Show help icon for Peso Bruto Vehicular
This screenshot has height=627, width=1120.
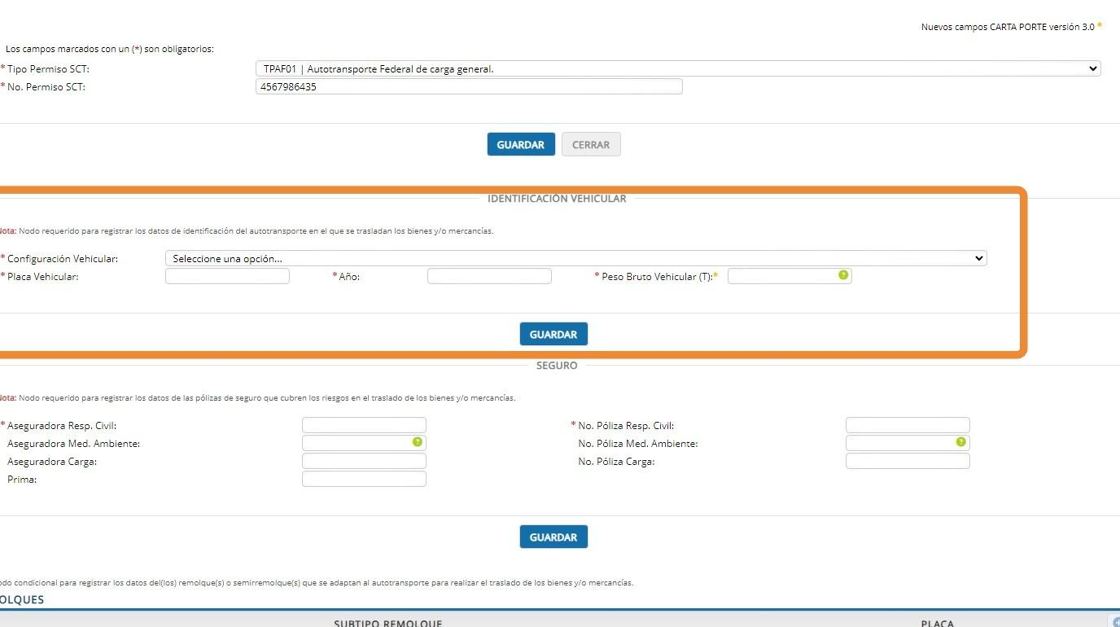843,276
